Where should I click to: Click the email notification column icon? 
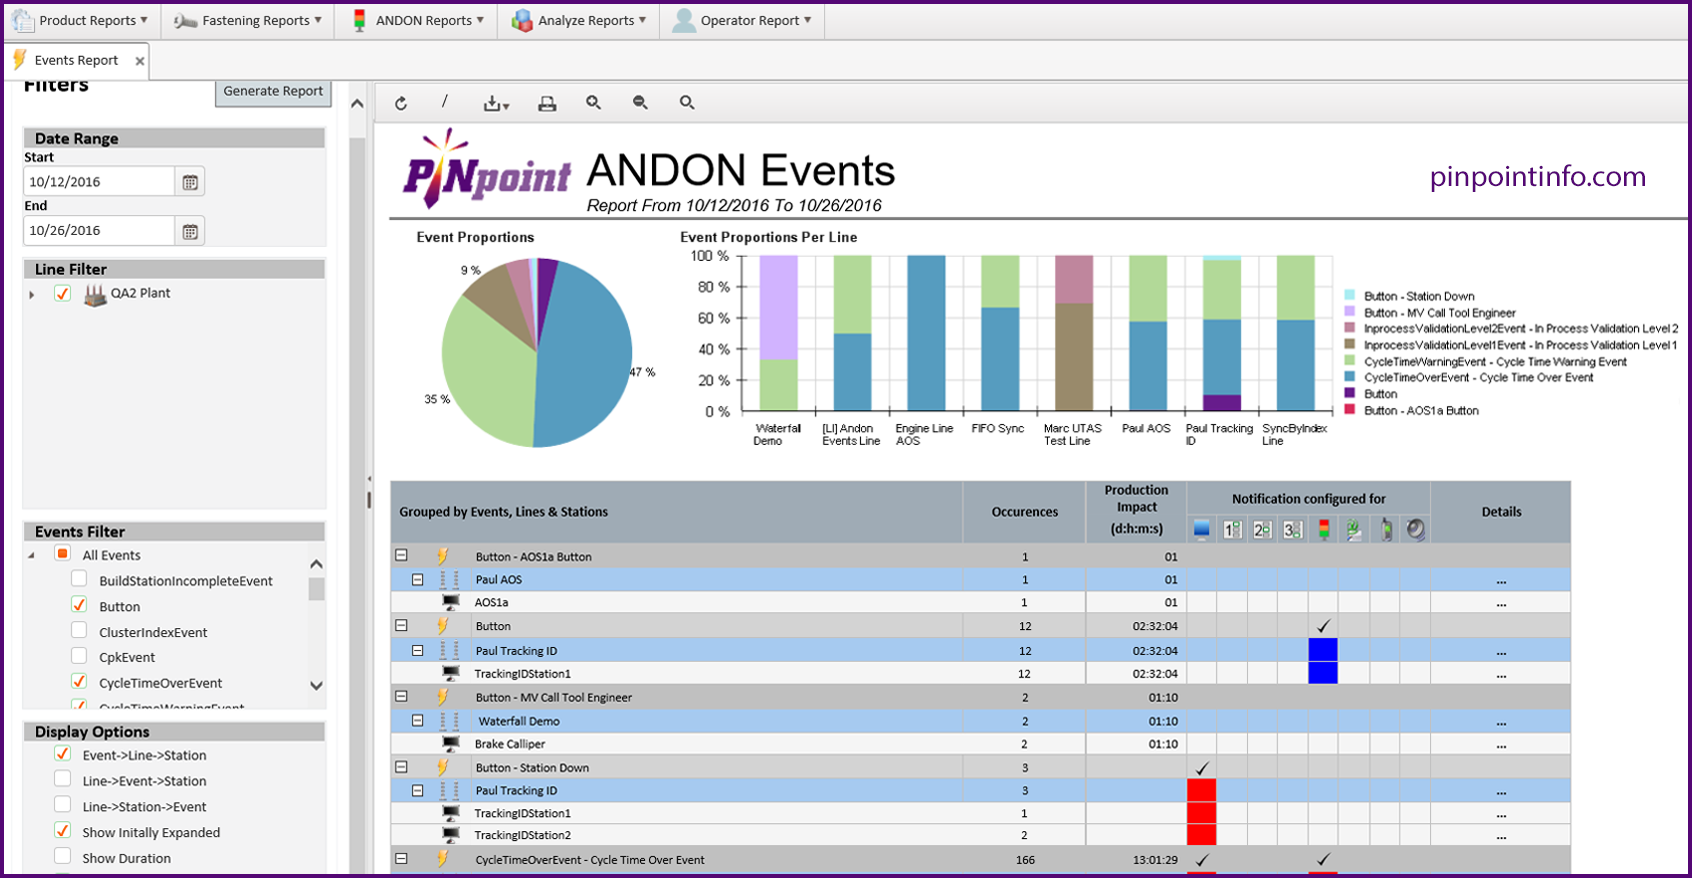(1354, 529)
